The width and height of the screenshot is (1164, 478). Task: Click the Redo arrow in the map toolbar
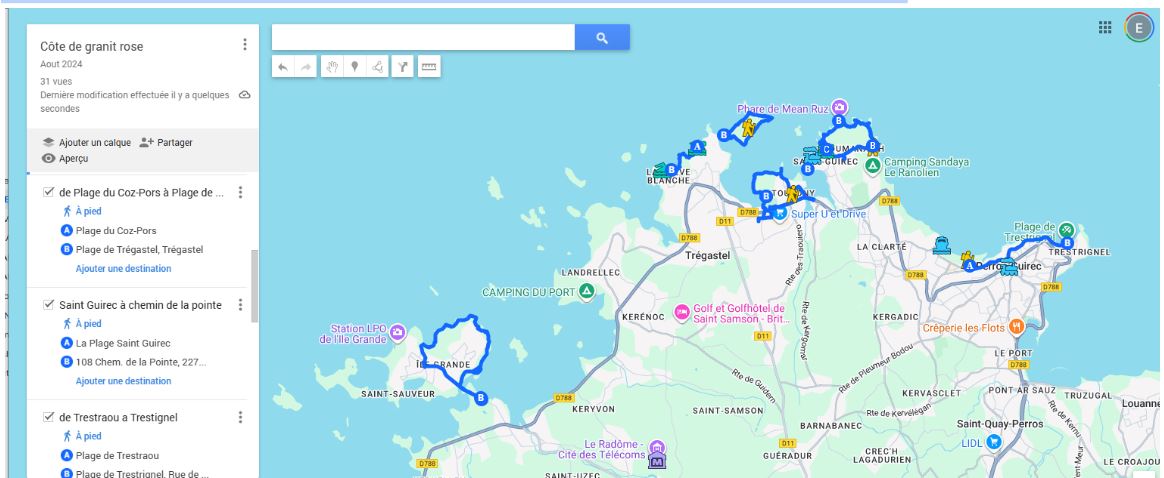pos(306,67)
